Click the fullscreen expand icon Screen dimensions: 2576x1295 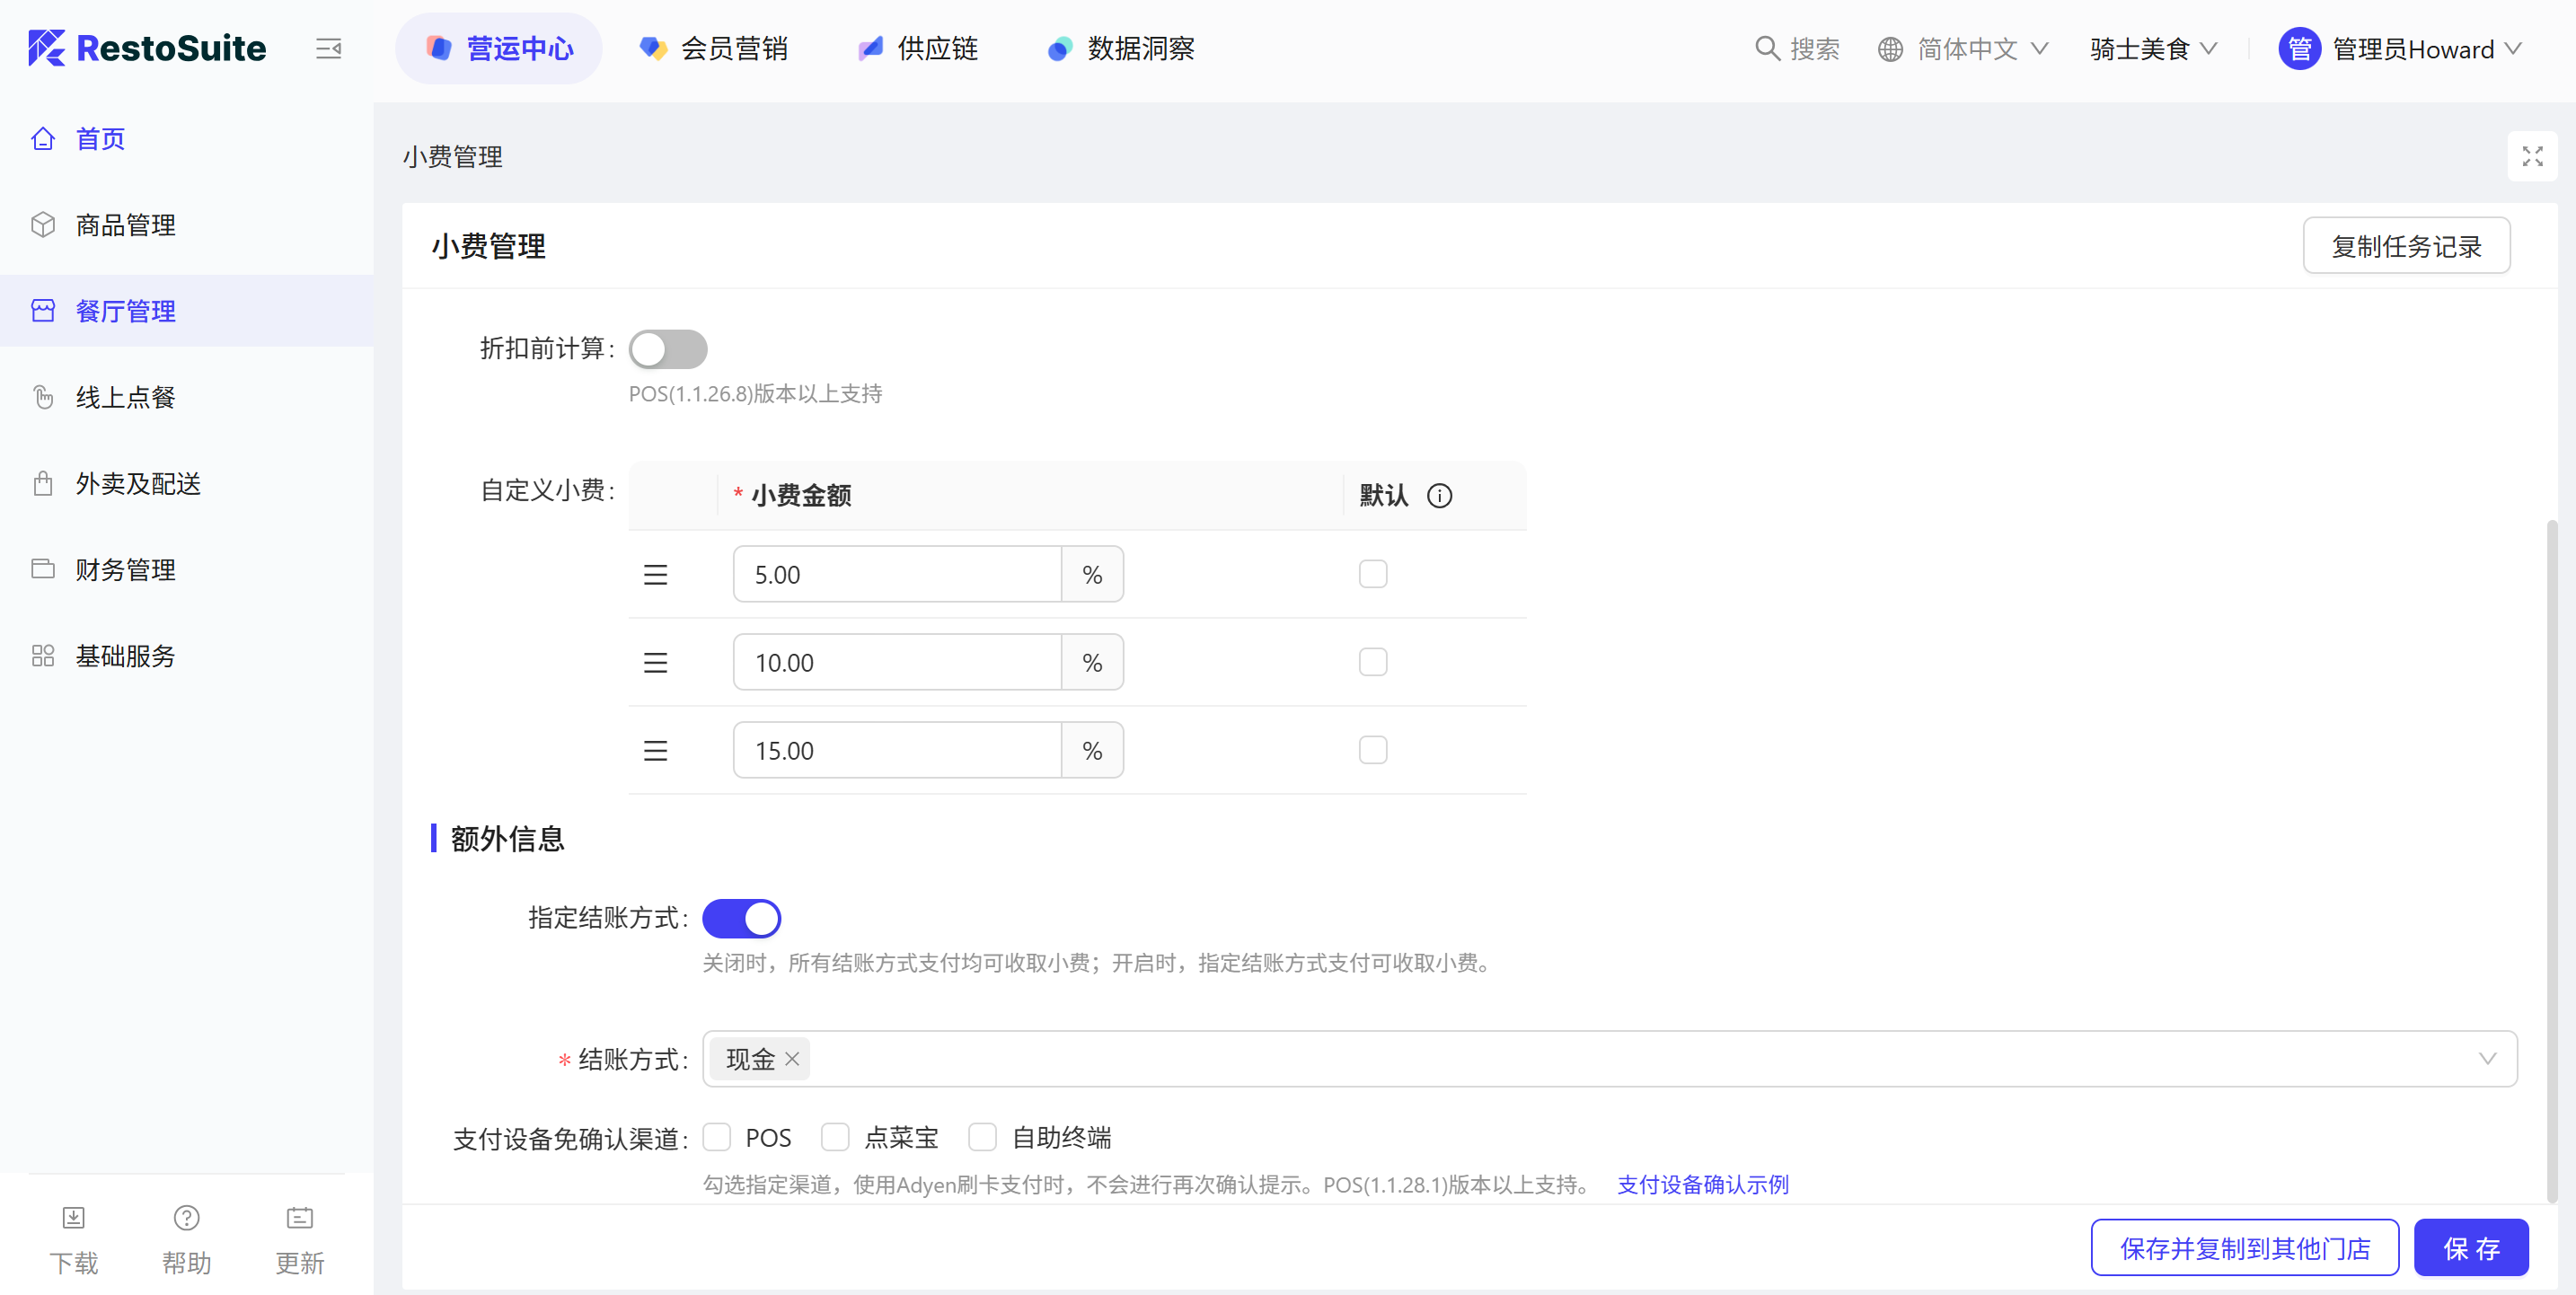pyautogui.click(x=2531, y=157)
